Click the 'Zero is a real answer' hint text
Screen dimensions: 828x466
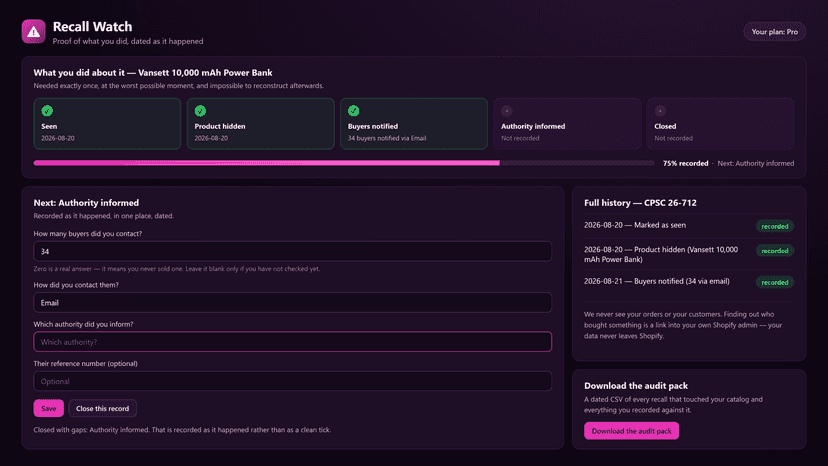coord(176,268)
